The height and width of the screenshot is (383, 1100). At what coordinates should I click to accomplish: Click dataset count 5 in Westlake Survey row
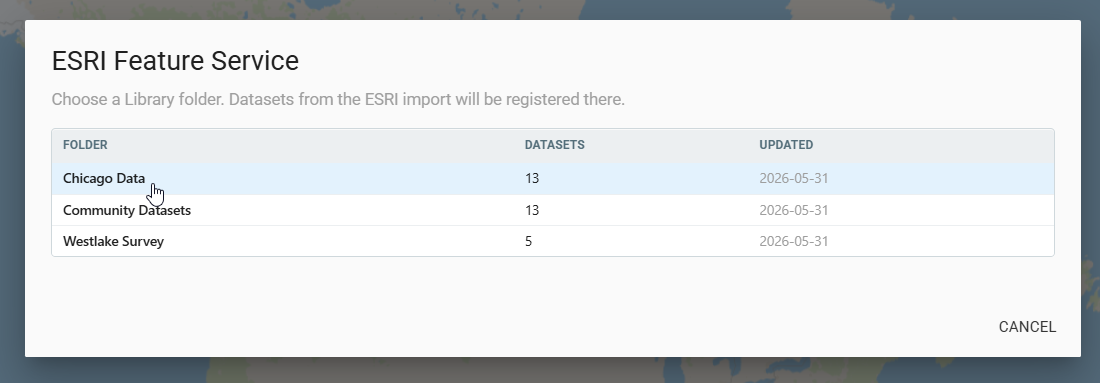coord(528,241)
